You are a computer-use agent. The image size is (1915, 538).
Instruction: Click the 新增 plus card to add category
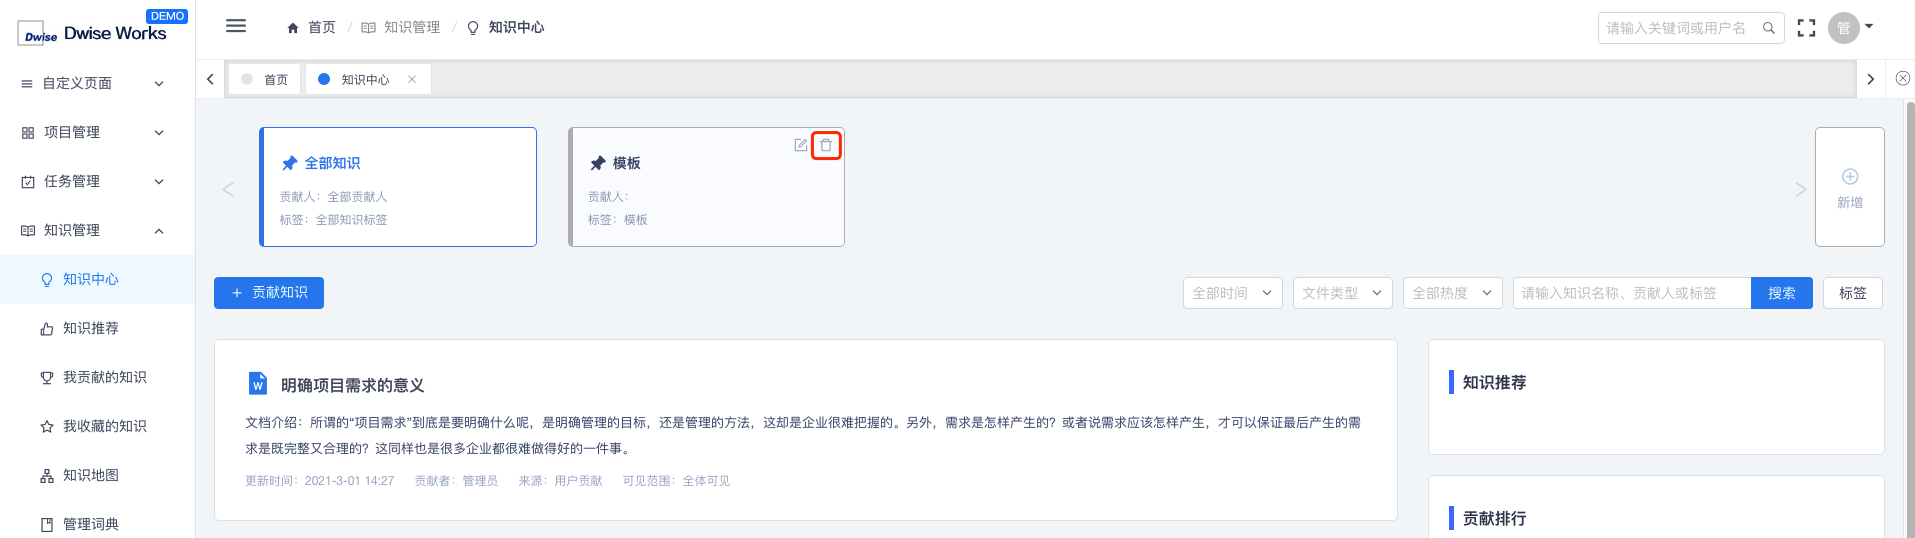[1850, 187]
